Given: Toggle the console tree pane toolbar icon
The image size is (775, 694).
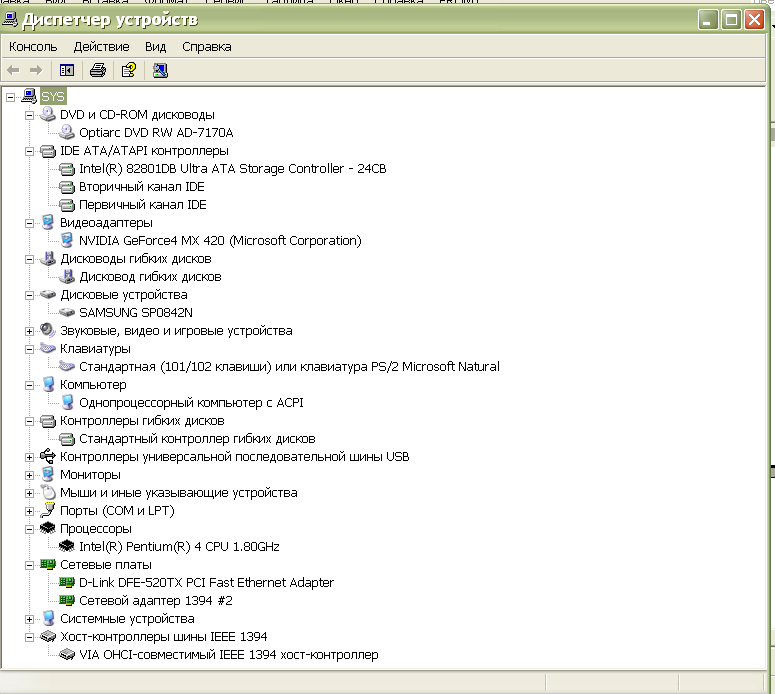Looking at the screenshot, I should coord(67,70).
